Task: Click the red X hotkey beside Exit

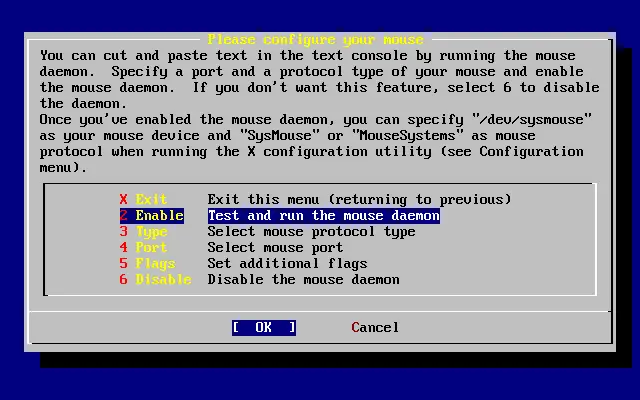Action: tap(124, 200)
